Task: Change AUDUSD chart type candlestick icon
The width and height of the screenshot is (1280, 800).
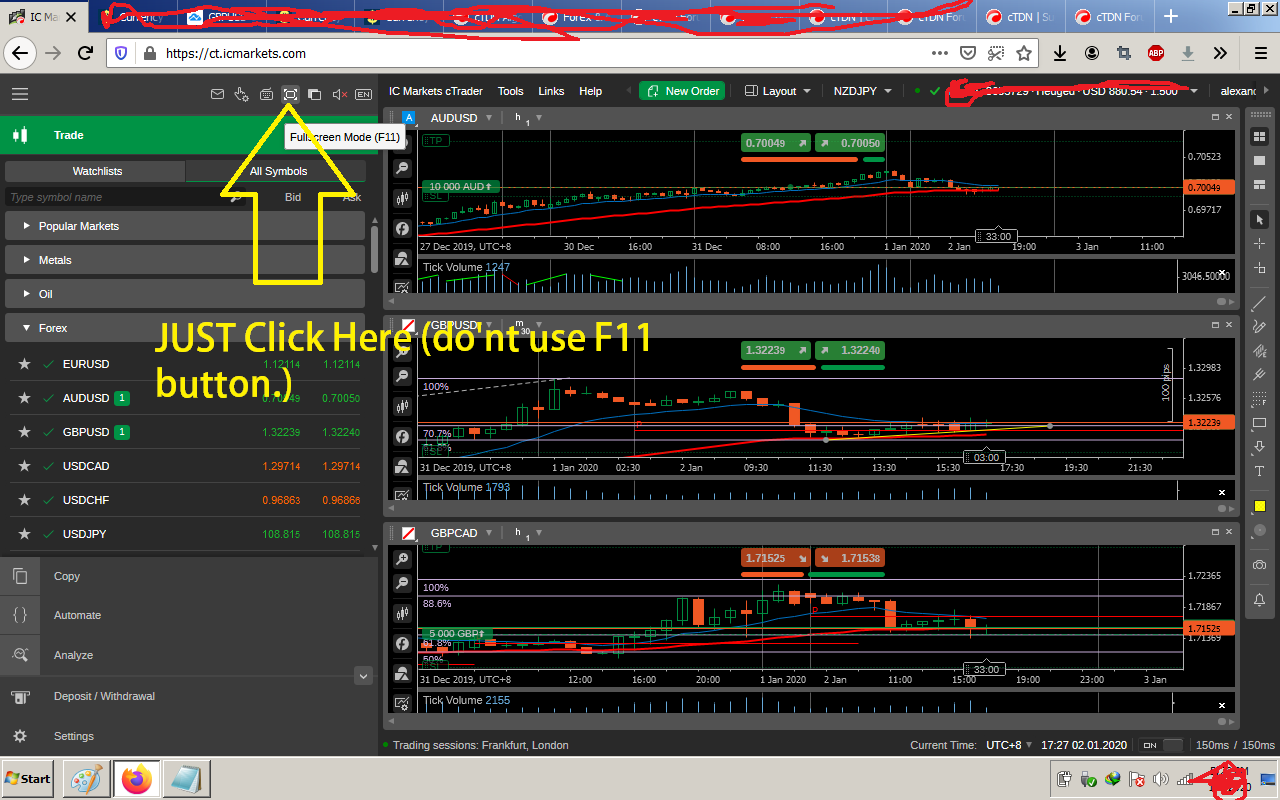Action: (402, 199)
